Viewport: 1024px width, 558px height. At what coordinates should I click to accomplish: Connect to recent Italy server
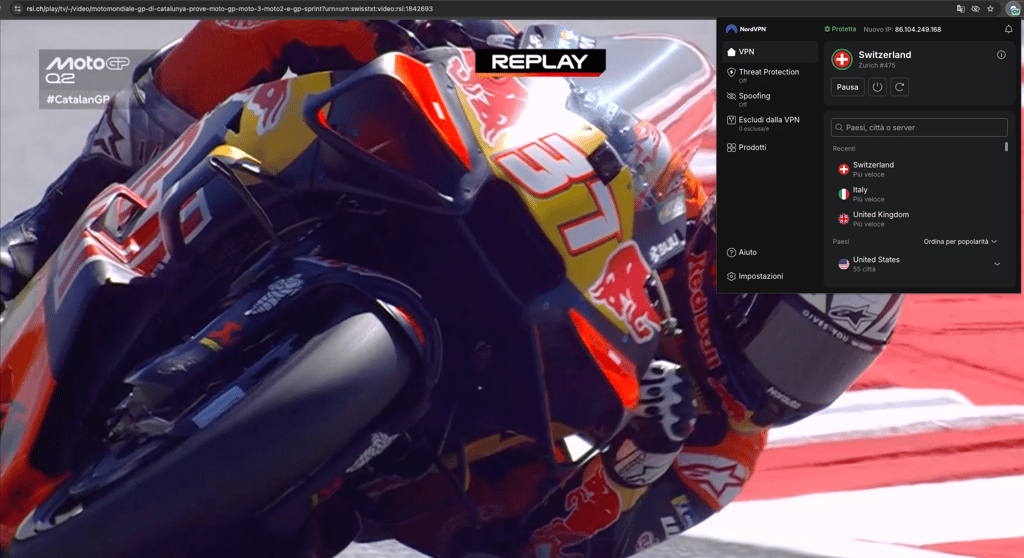click(x=918, y=194)
